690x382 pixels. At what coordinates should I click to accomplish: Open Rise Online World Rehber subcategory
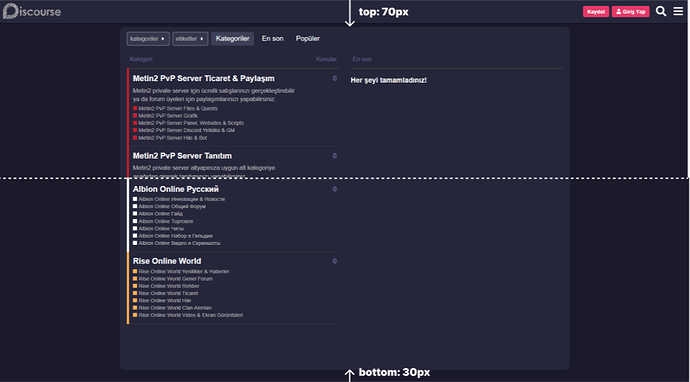coord(169,286)
